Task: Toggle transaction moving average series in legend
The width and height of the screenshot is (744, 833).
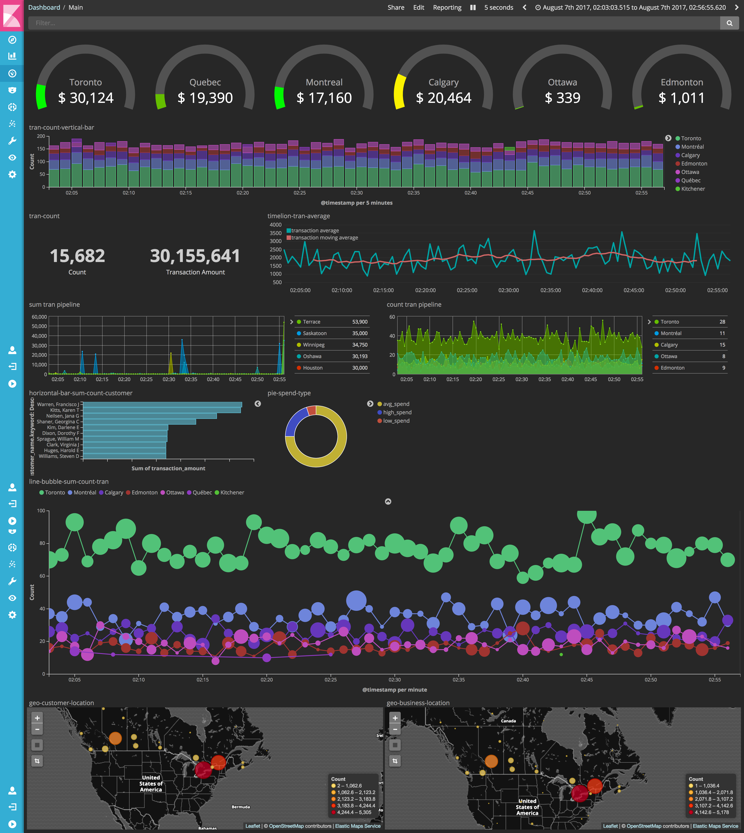Action: (x=323, y=237)
